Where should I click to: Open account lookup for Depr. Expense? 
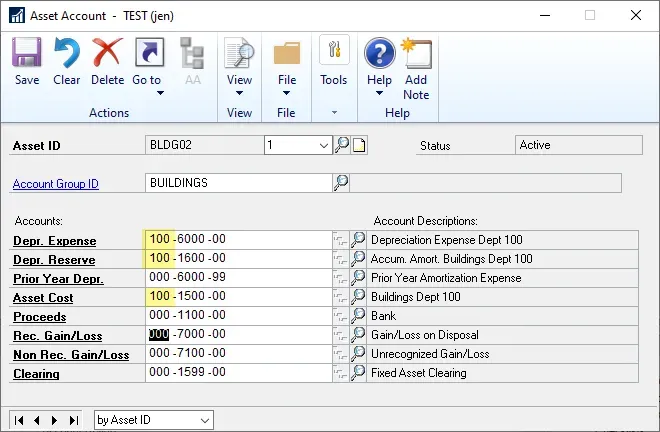[358, 240]
